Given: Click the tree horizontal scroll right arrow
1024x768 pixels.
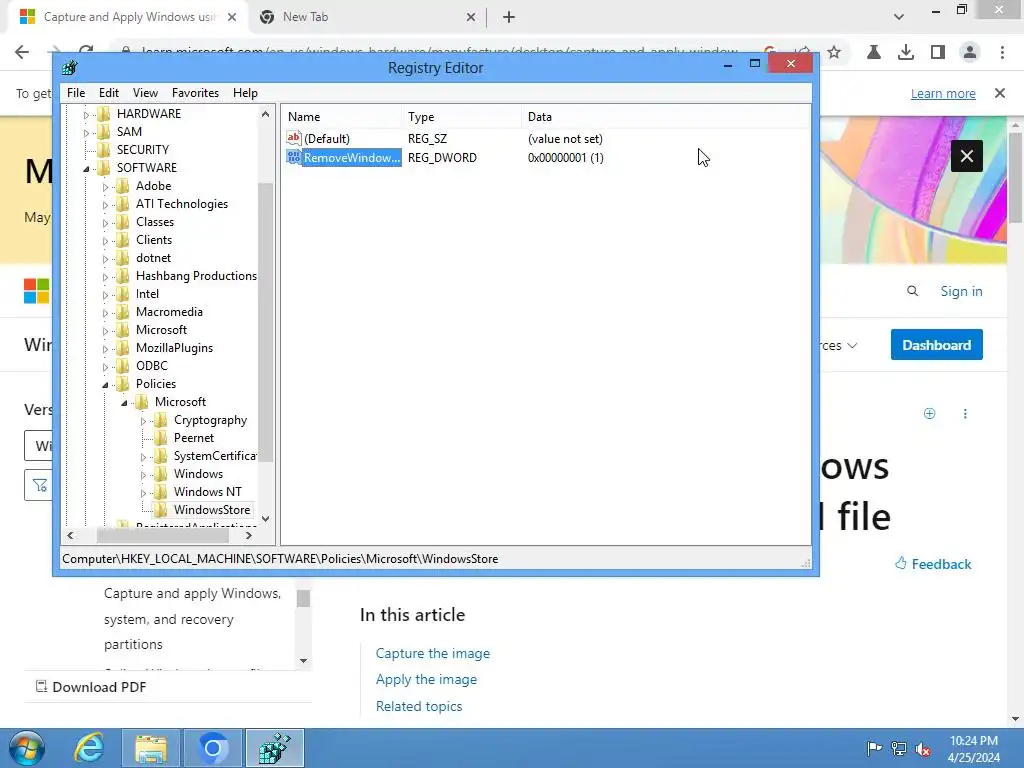Looking at the screenshot, I should 249,536.
